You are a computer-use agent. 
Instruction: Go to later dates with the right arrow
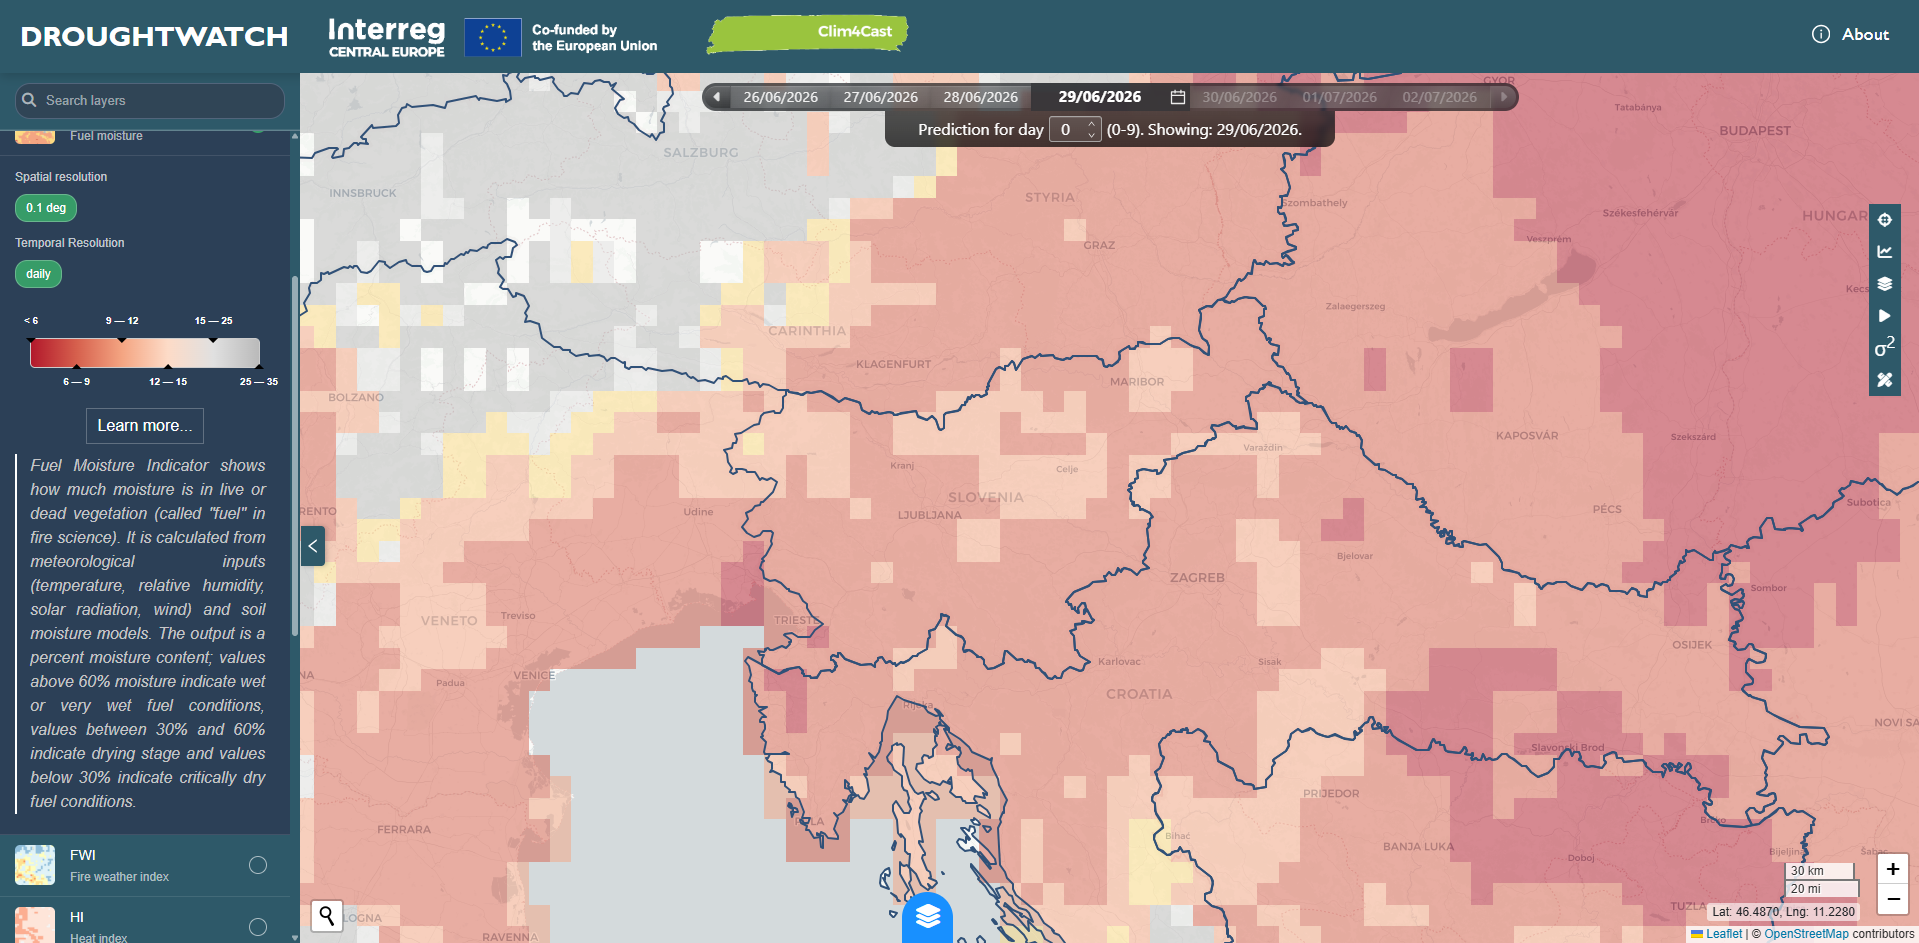[1503, 97]
